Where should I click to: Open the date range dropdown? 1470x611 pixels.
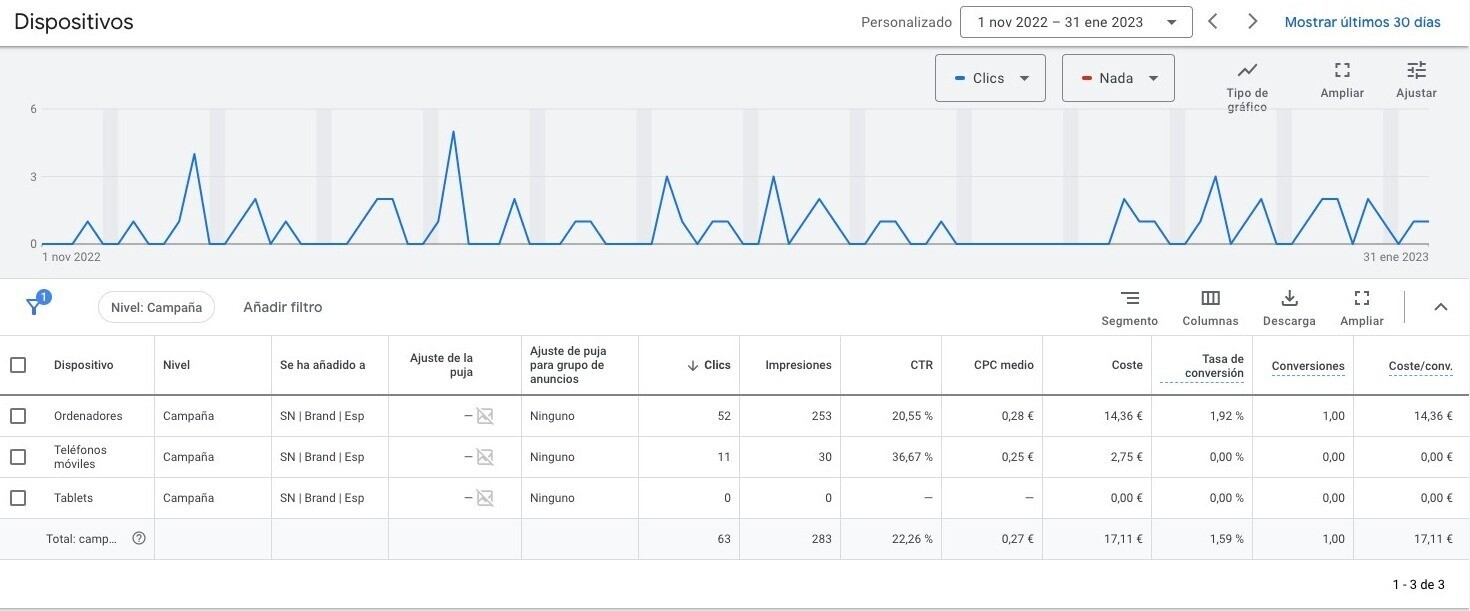(1075, 22)
